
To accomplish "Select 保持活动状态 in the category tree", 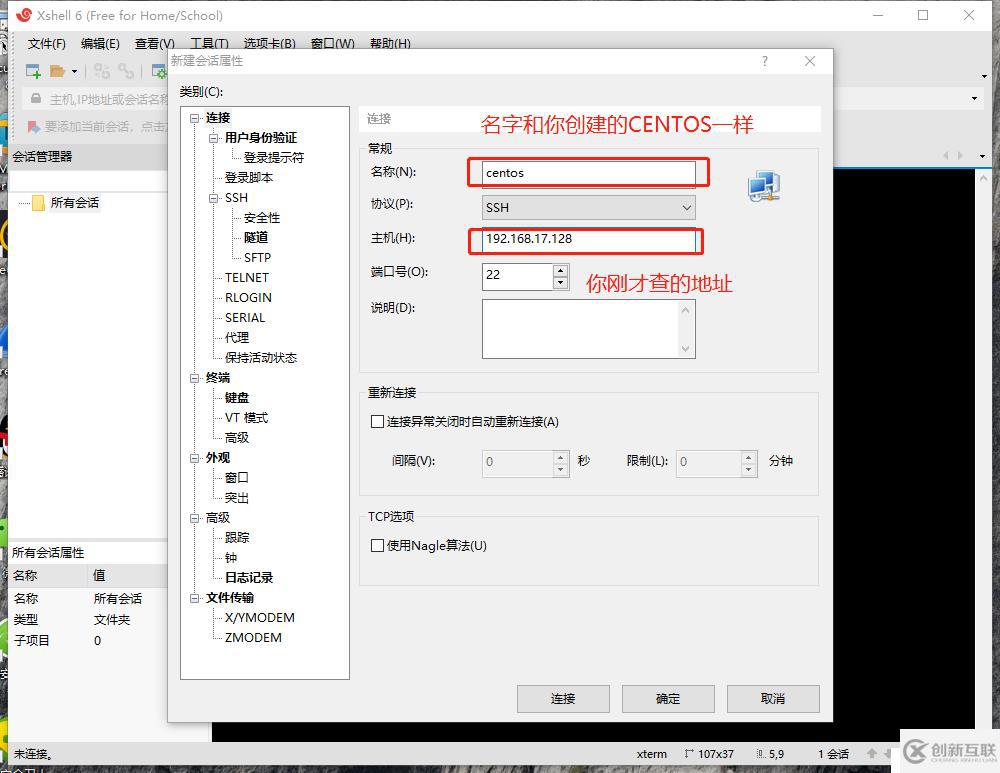I will coord(261,358).
